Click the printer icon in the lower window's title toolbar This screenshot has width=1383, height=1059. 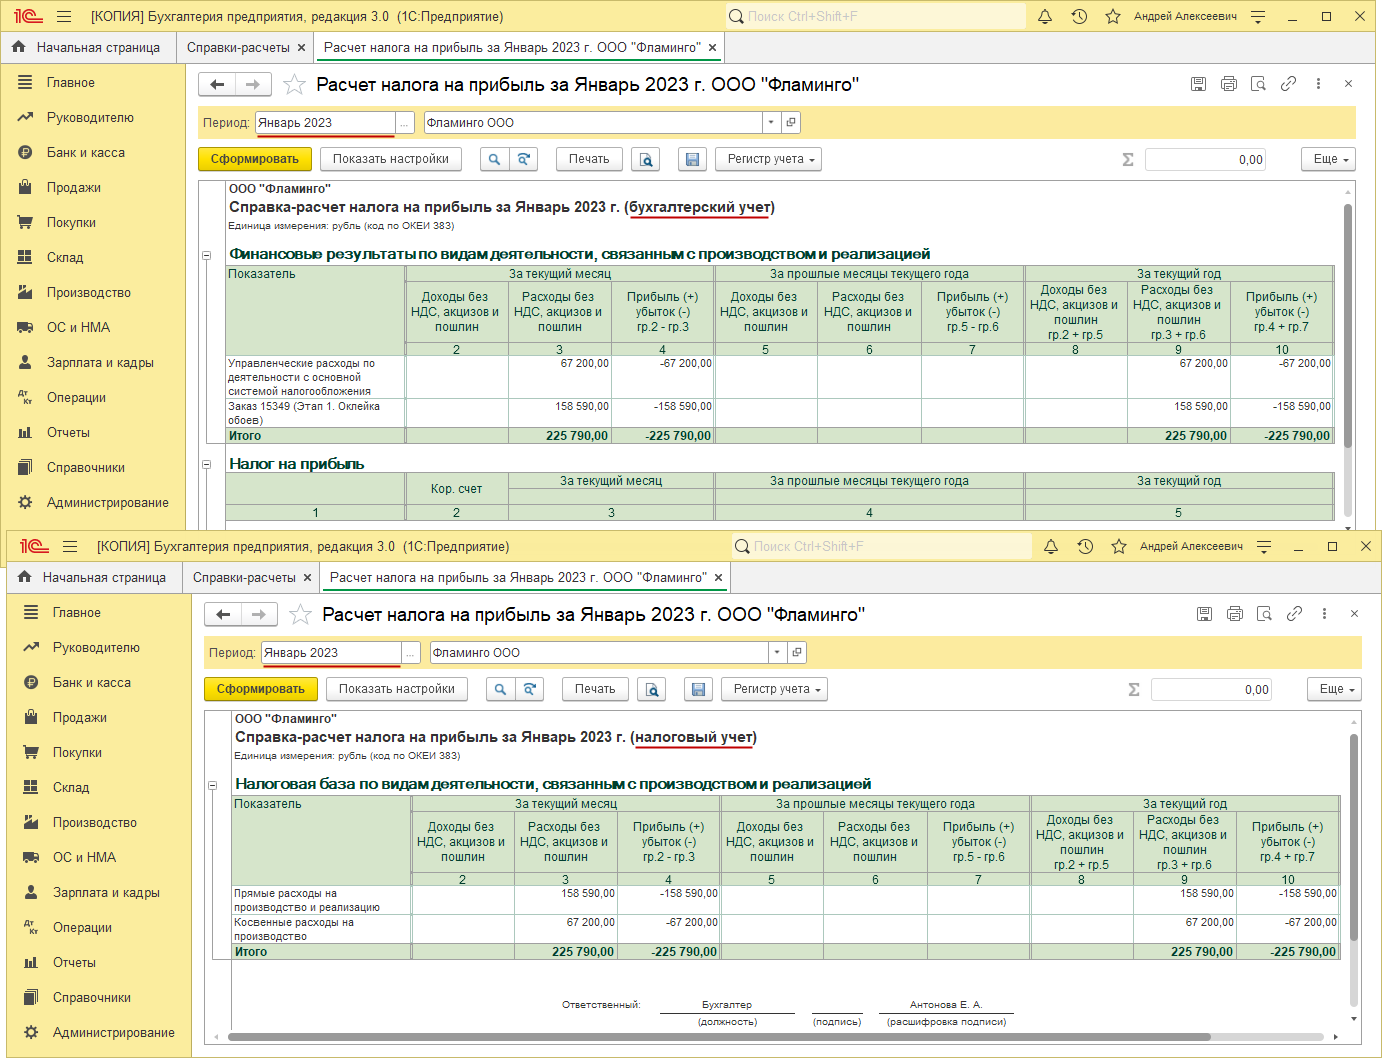[x=1235, y=614]
